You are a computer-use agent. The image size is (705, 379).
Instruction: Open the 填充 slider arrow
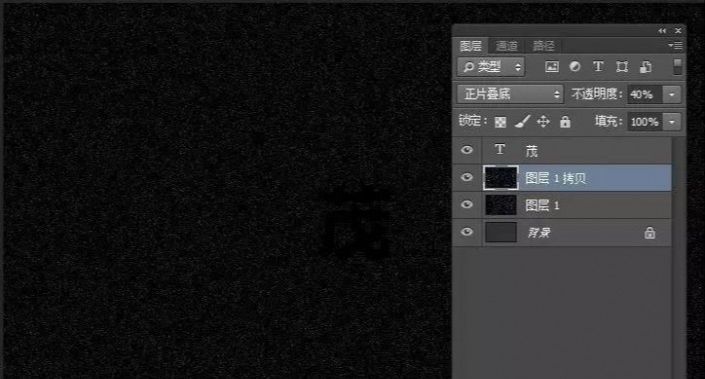tap(672, 122)
